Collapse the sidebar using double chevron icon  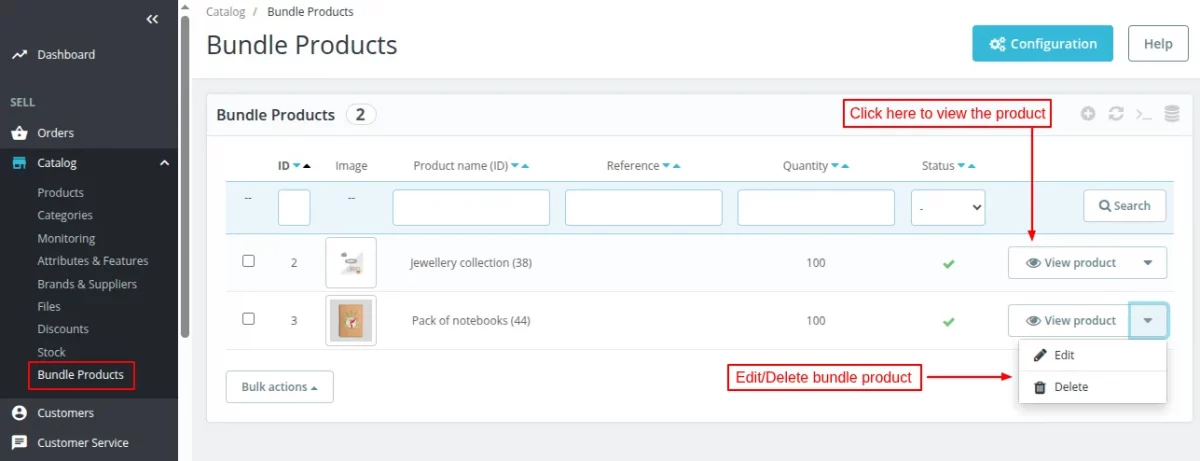[x=152, y=19]
